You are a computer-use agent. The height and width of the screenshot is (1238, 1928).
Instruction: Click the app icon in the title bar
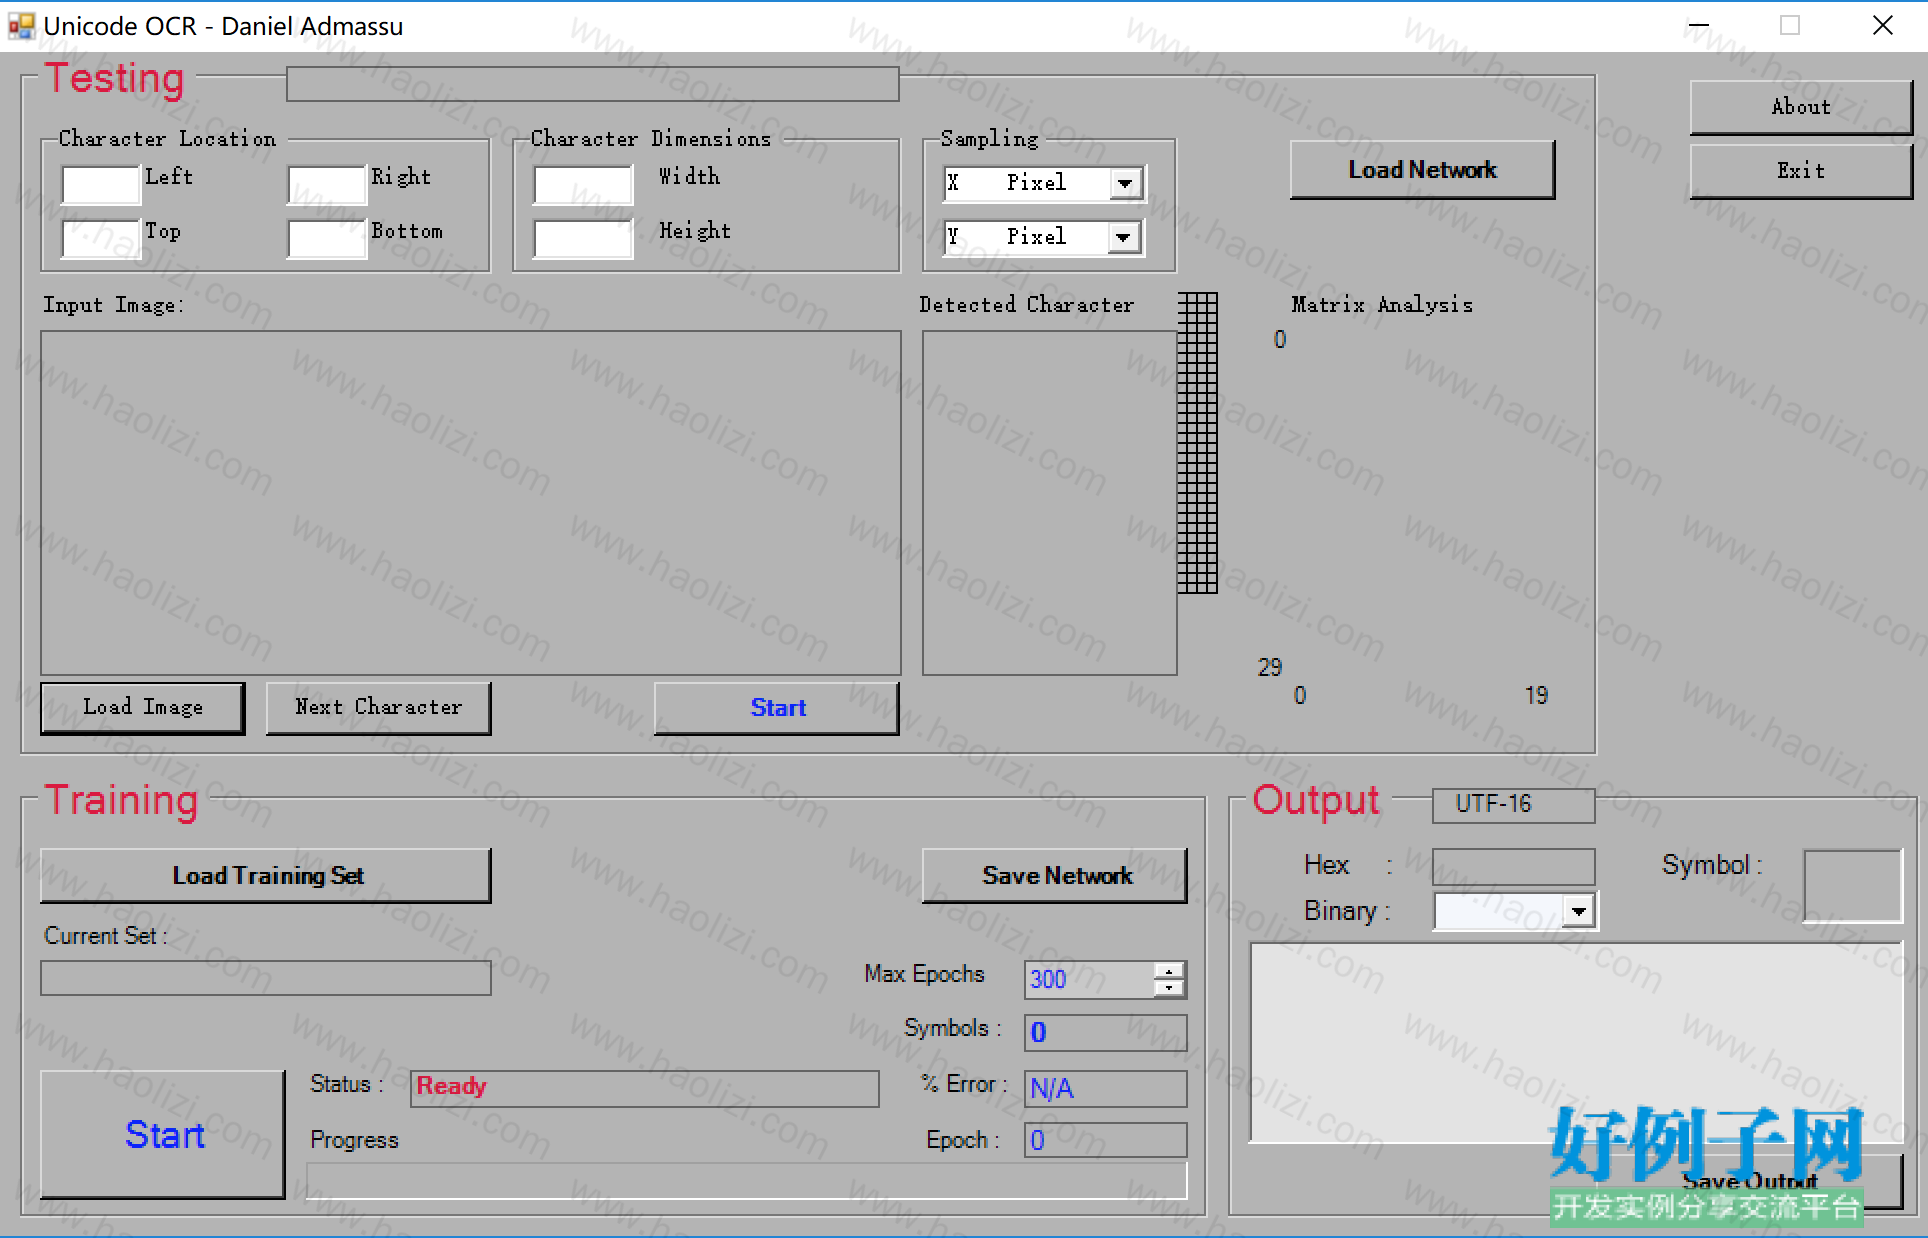point(21,26)
